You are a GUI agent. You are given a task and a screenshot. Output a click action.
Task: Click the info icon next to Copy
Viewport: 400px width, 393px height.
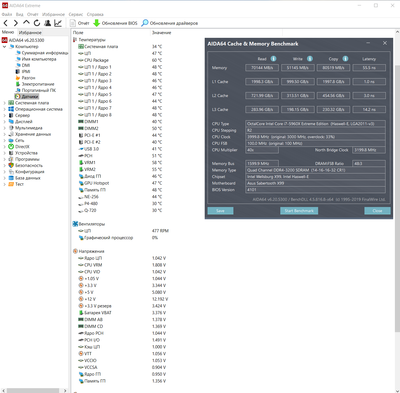pos(345,59)
